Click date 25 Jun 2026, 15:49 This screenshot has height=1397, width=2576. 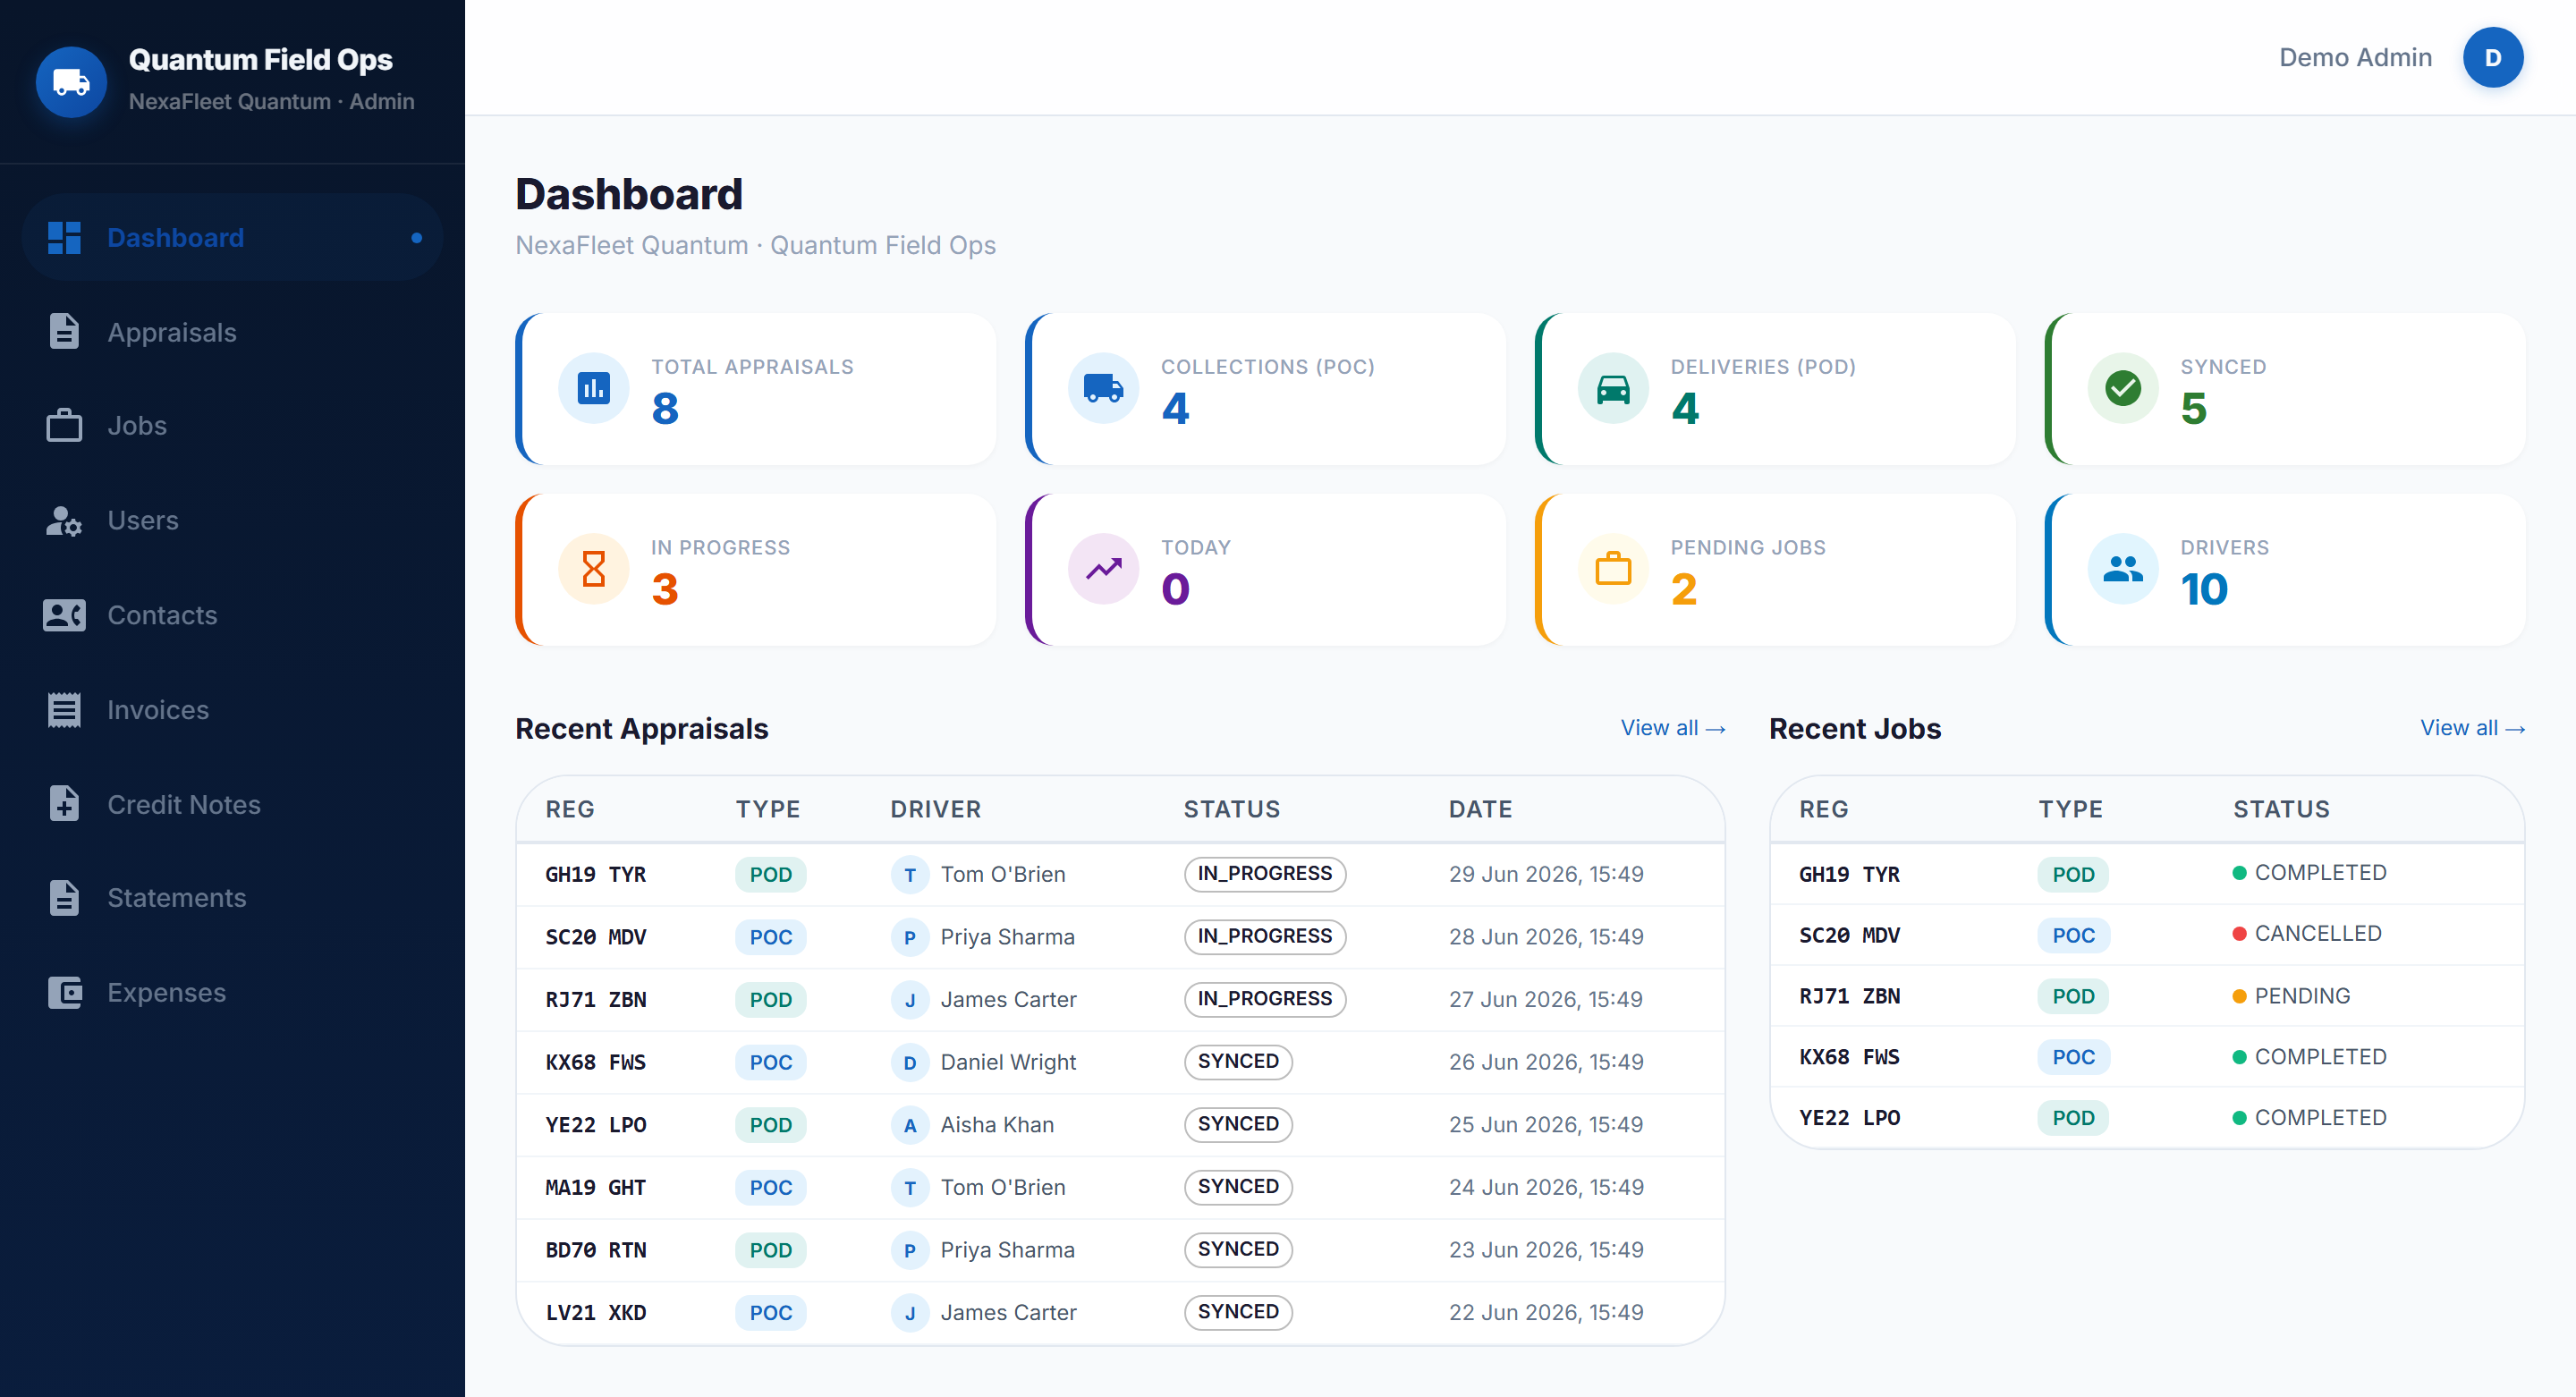click(1546, 1125)
